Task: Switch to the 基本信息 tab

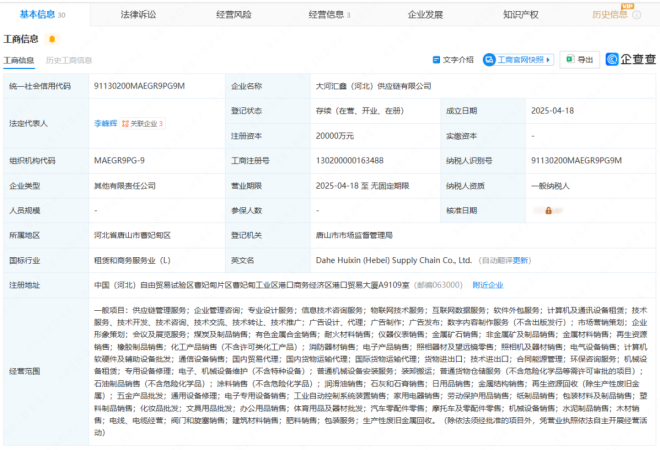Action: [x=42, y=15]
